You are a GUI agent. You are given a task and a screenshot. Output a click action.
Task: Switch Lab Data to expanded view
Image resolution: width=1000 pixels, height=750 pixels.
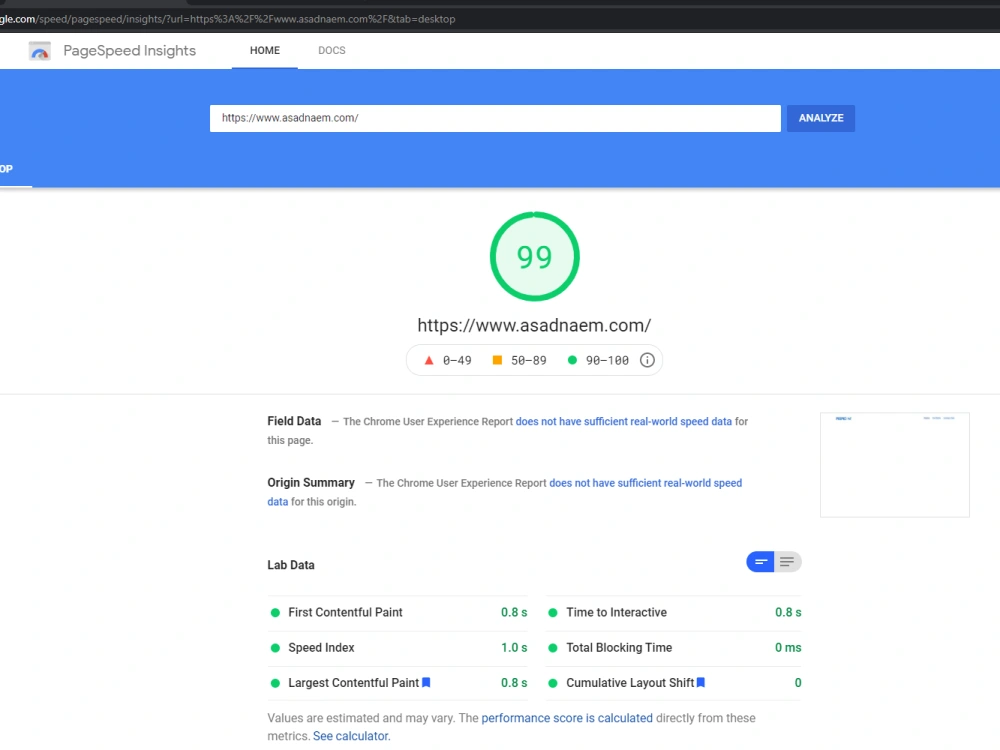(788, 562)
